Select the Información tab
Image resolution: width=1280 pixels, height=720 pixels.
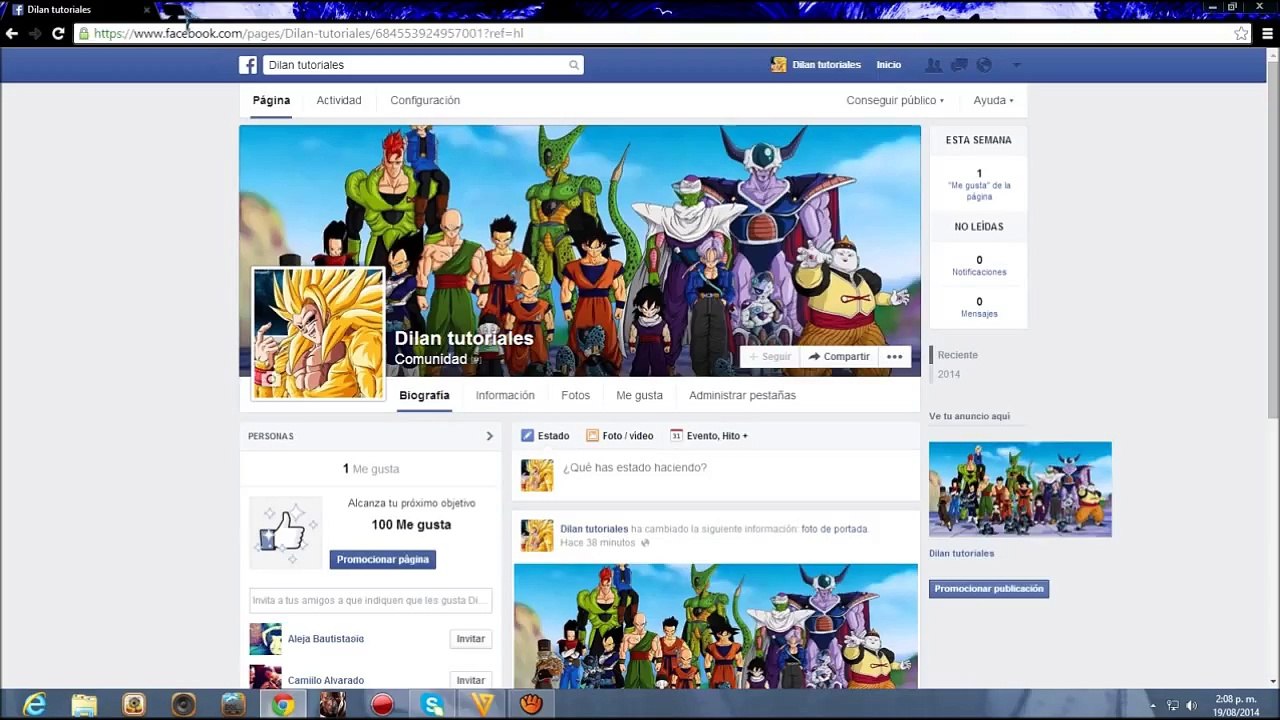point(505,396)
